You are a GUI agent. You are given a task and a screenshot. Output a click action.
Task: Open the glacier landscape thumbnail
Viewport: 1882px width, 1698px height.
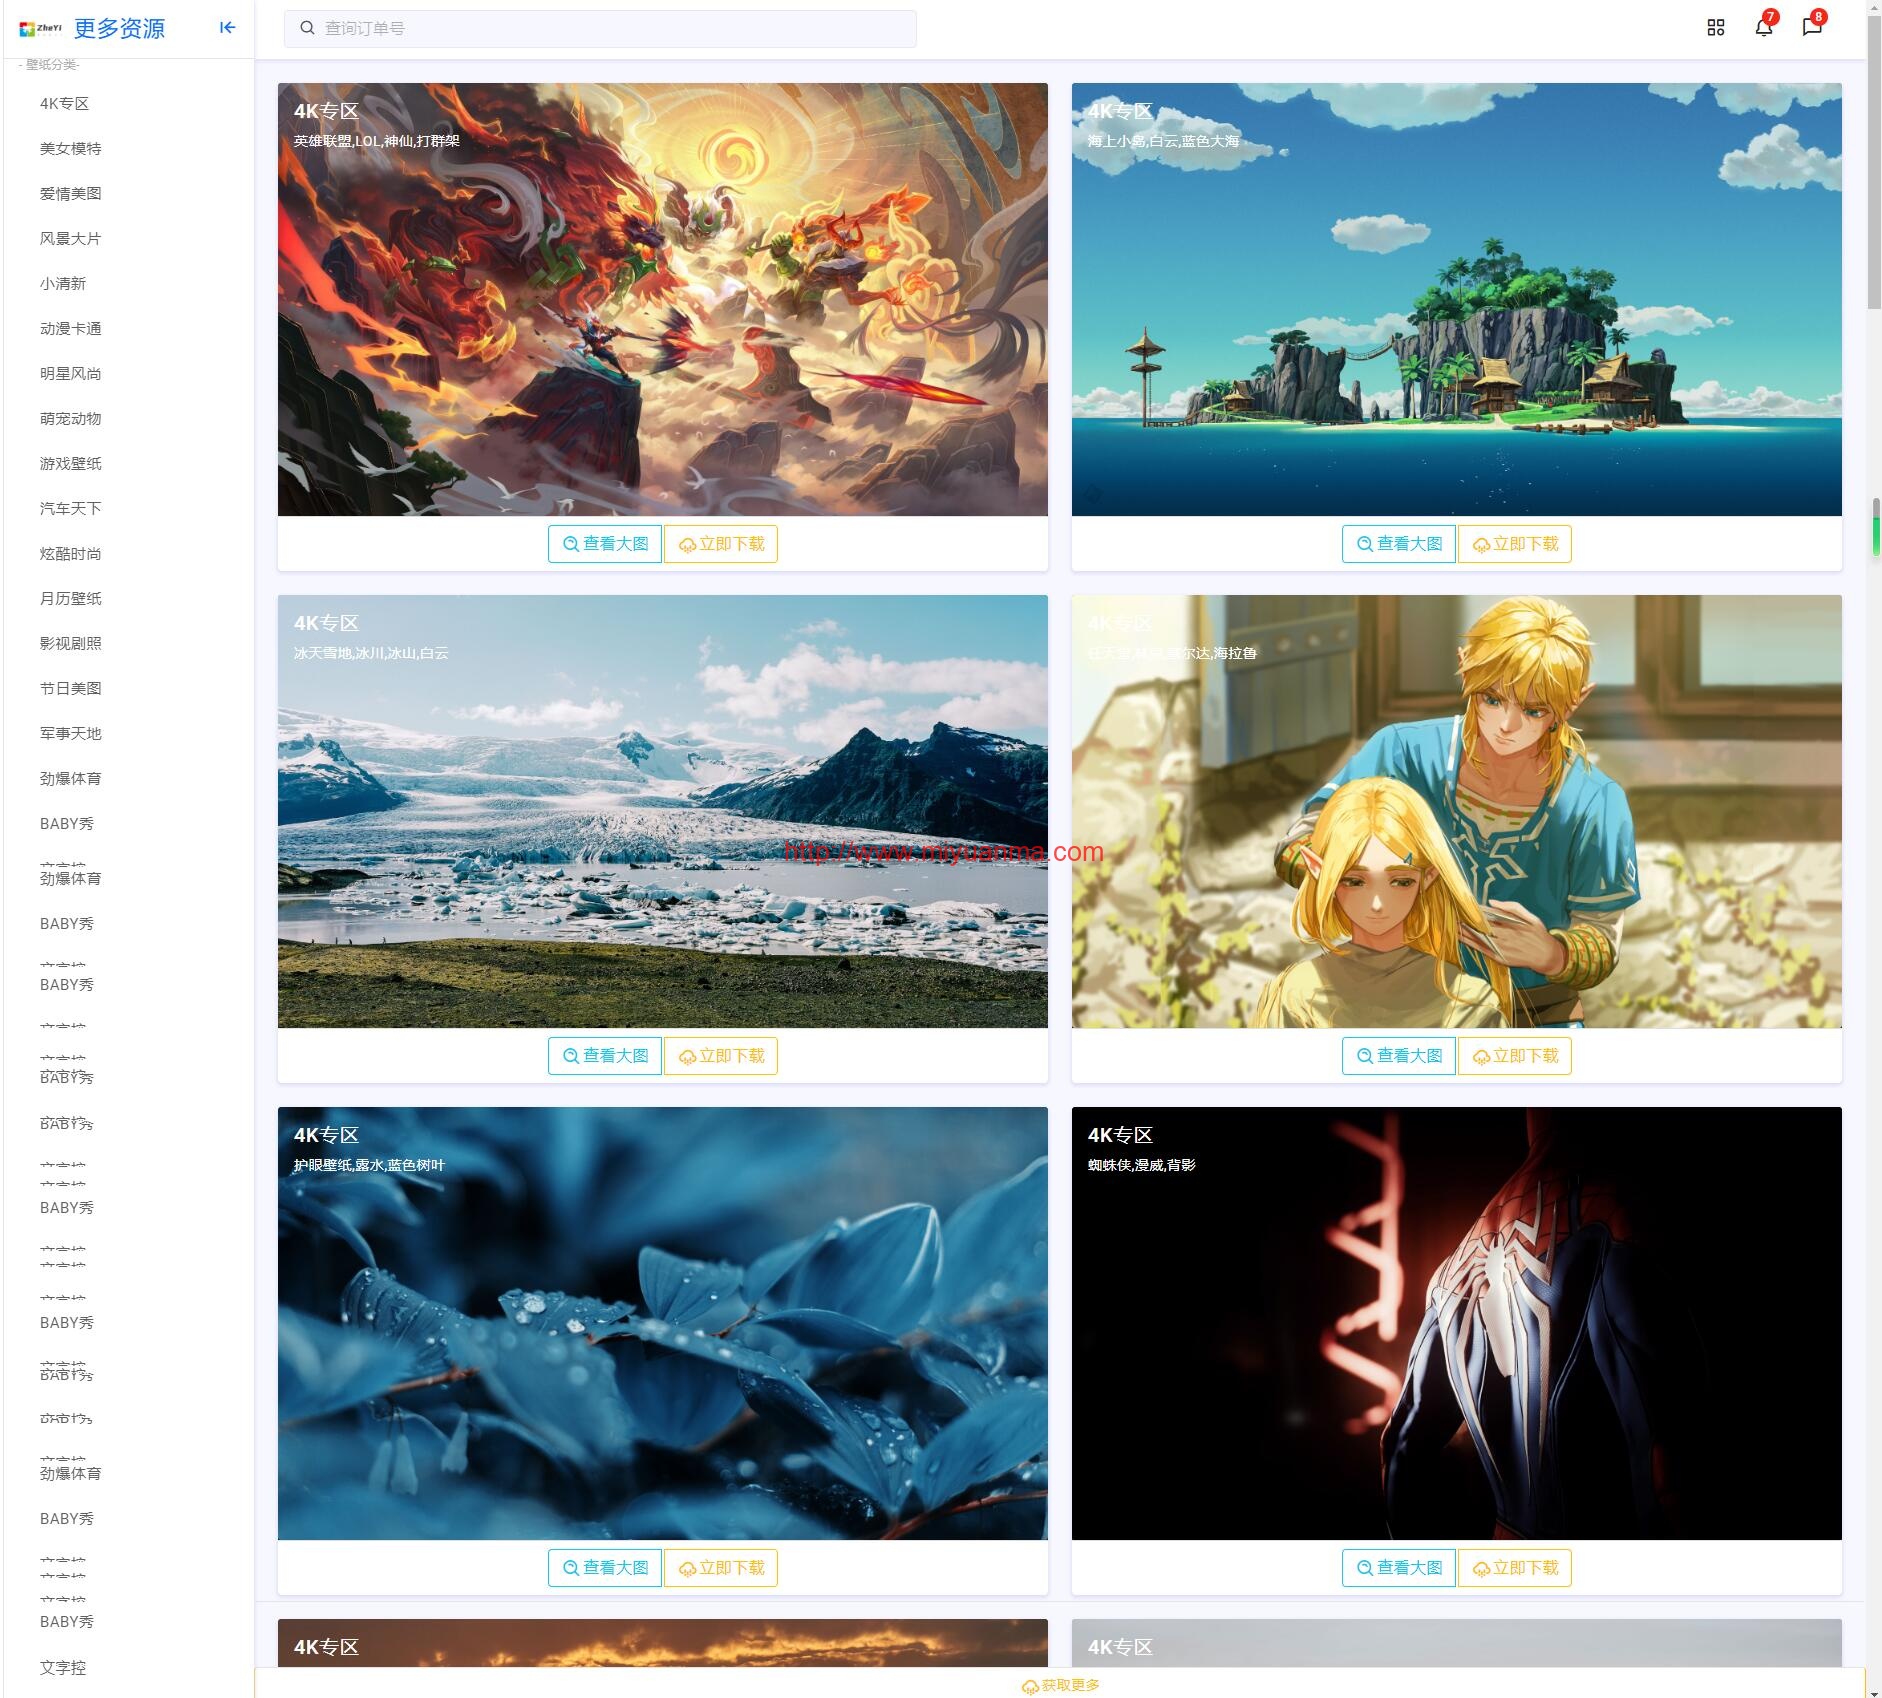click(663, 812)
